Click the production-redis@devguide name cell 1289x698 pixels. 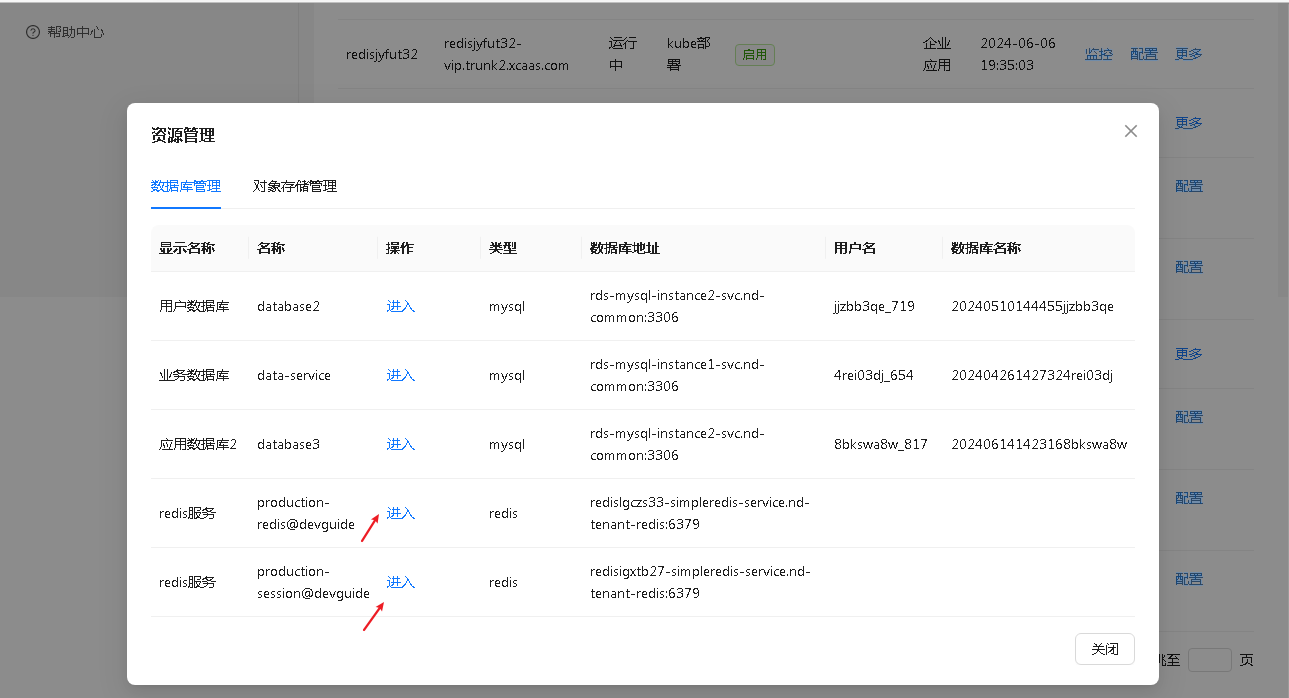306,513
